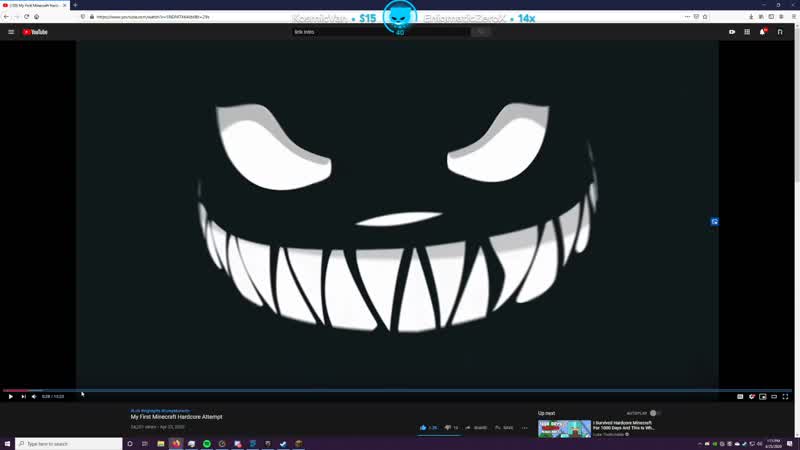Click the Share button below video
This screenshot has width=800, height=450.
pos(476,427)
